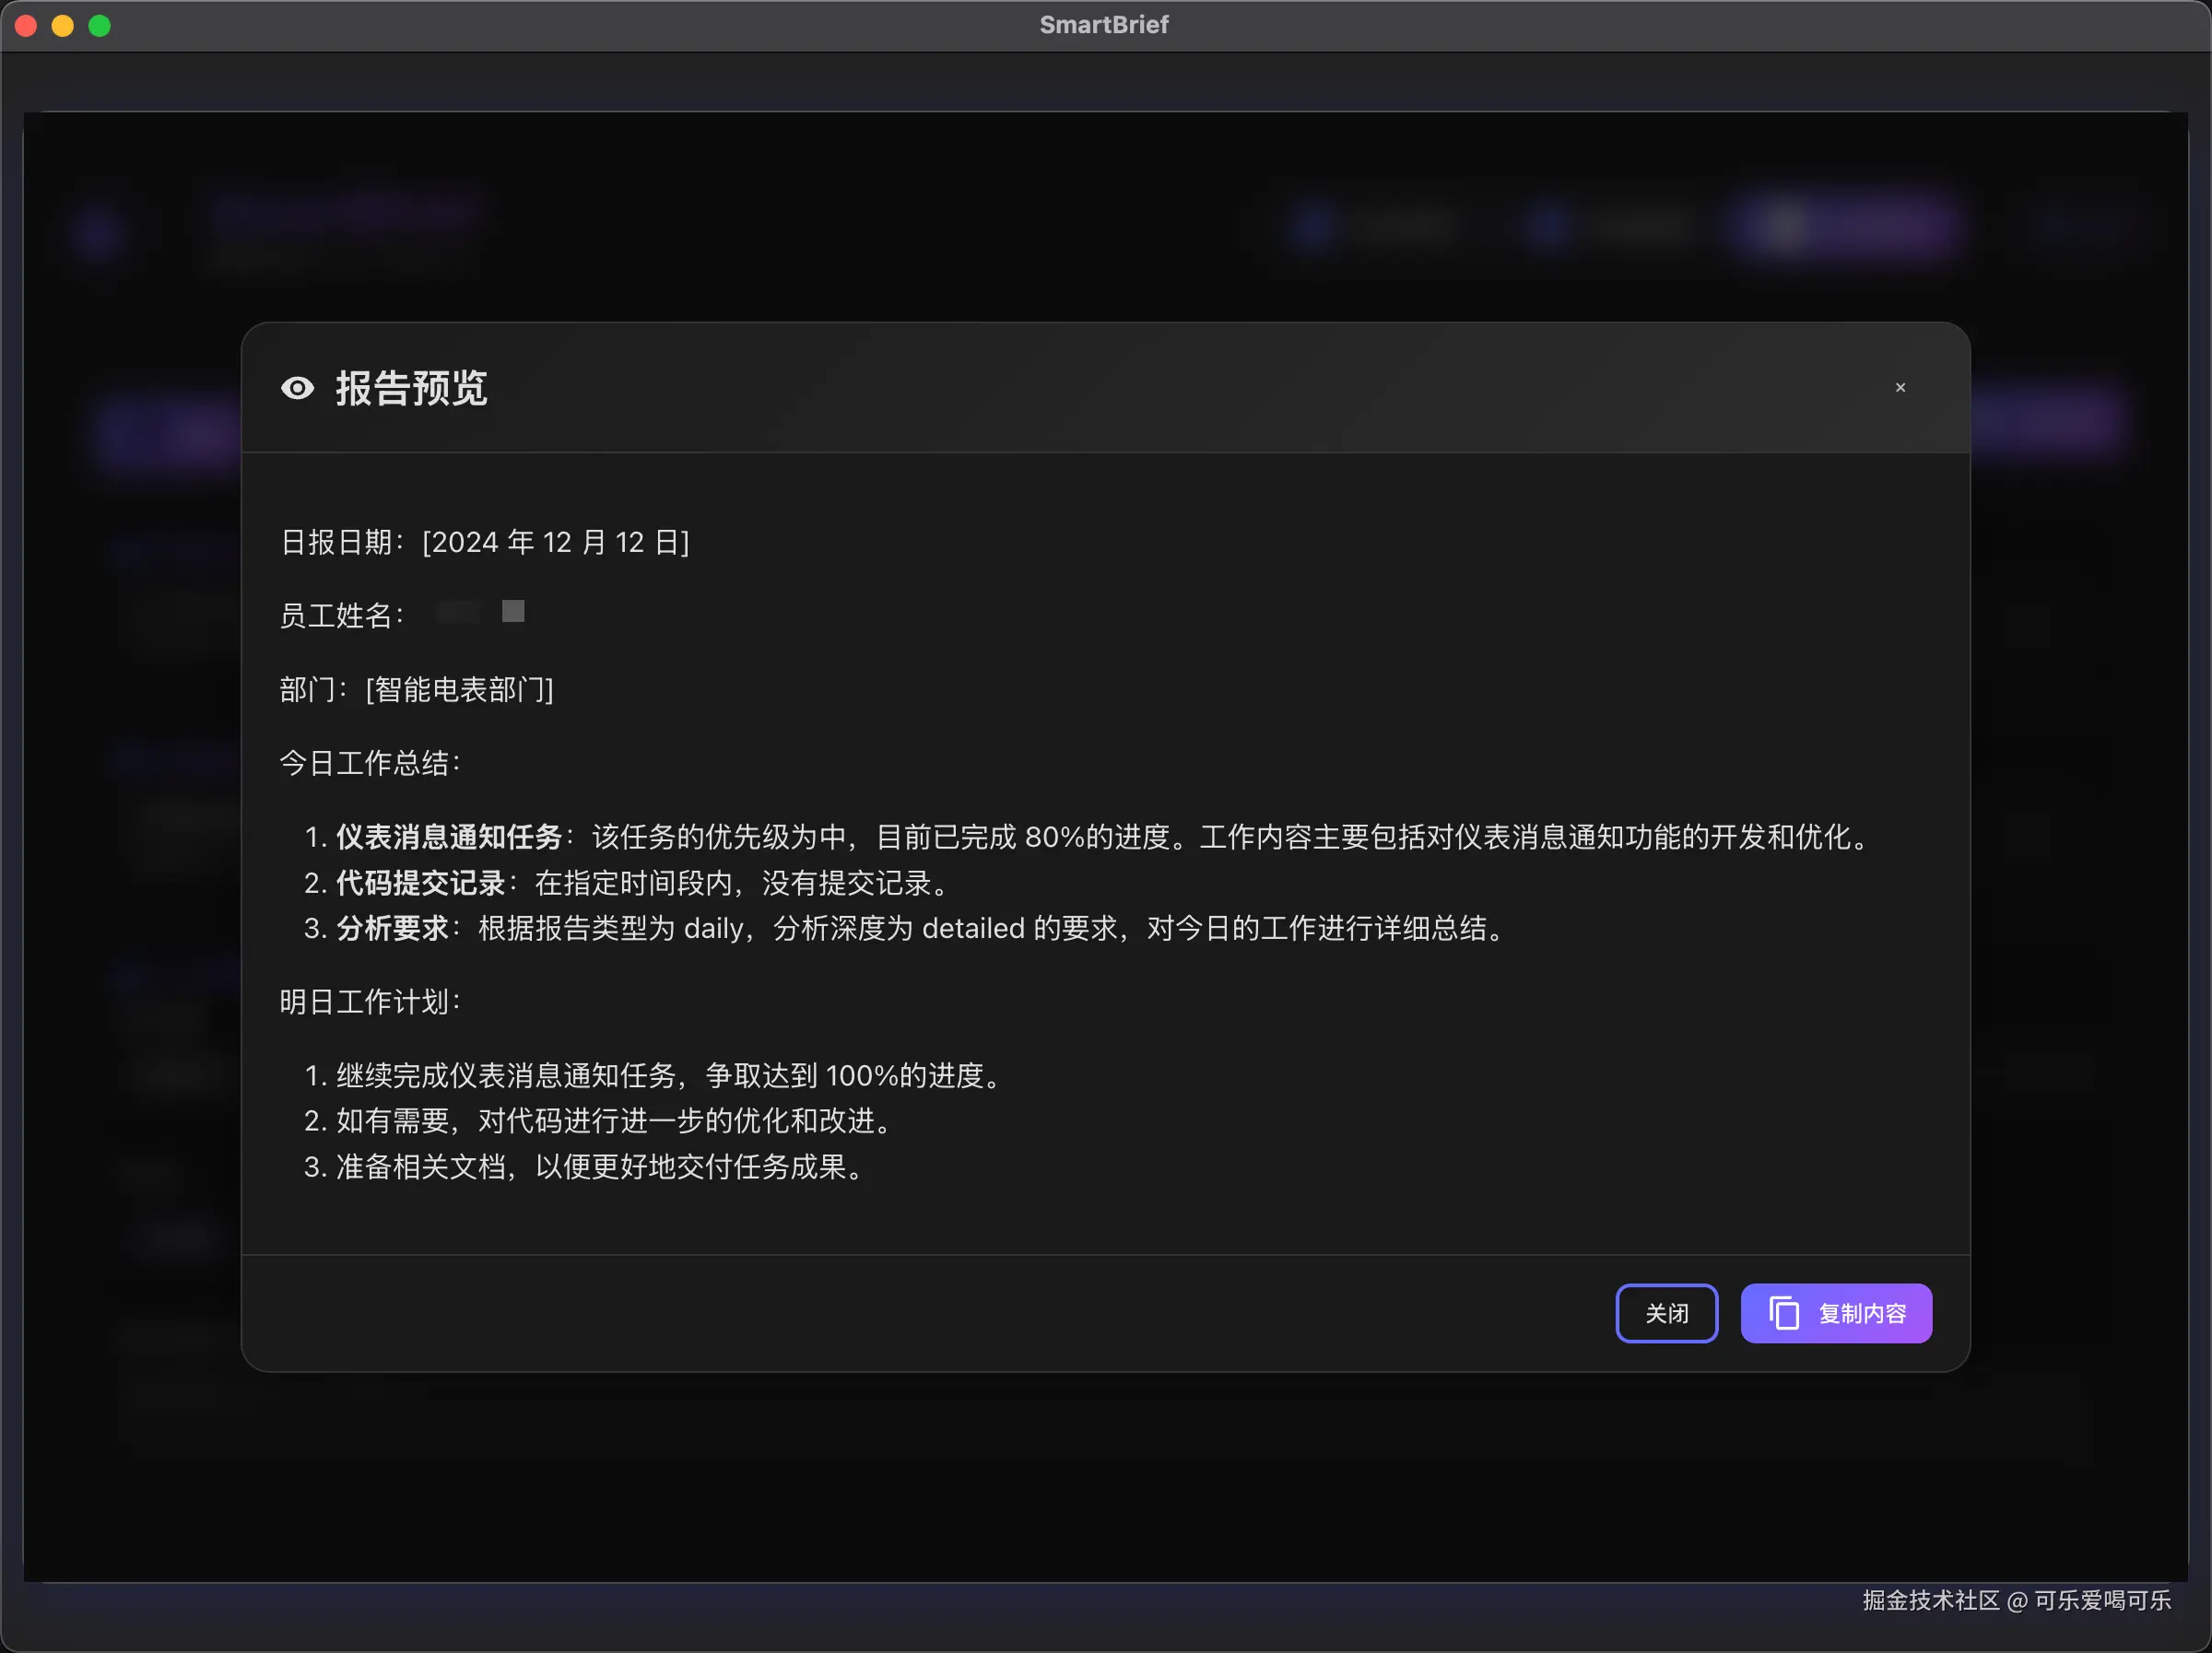Click the 报告预览 dialog title

pos(411,388)
